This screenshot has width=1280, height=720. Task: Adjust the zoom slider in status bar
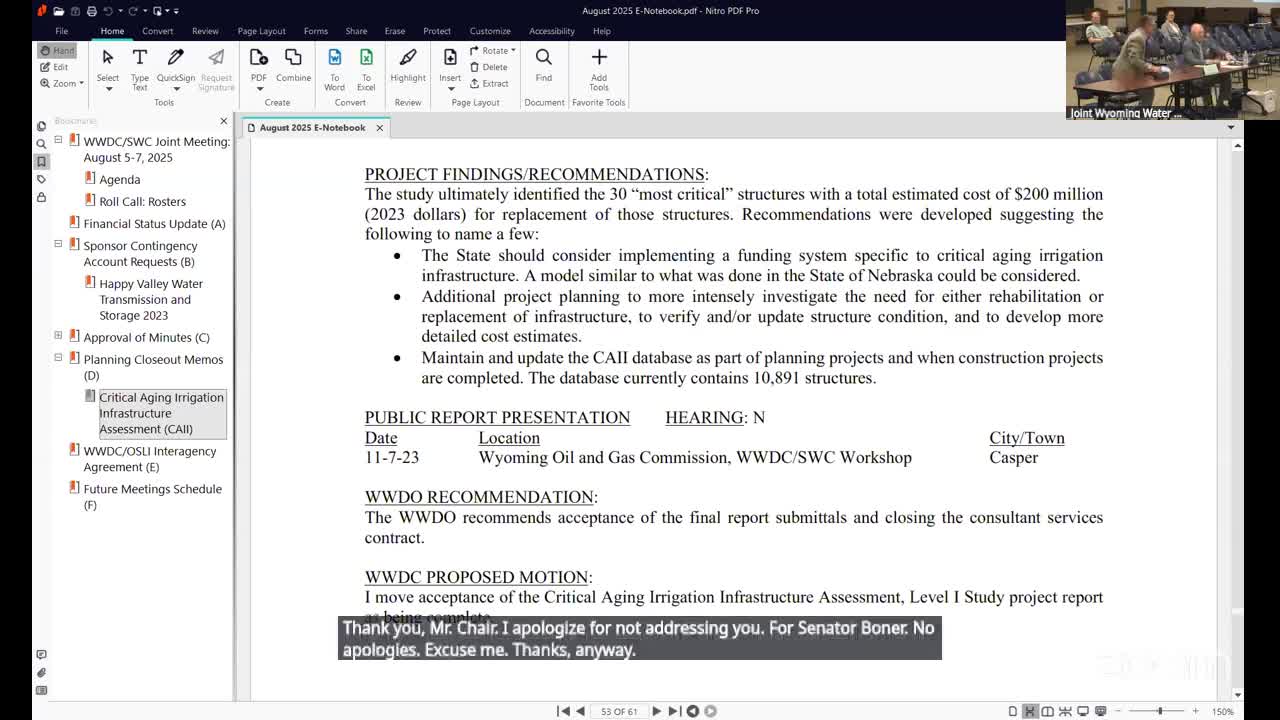pyautogui.click(x=1160, y=711)
